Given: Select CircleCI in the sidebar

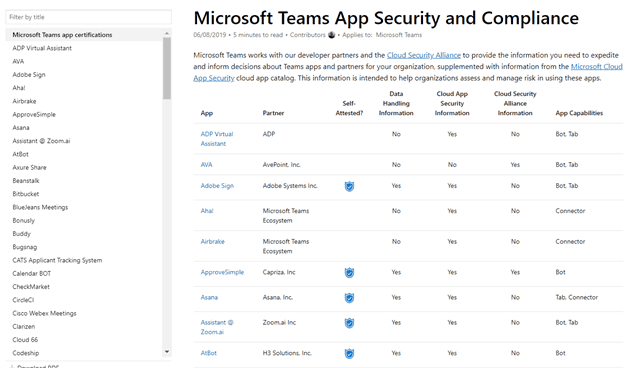Looking at the screenshot, I should pyautogui.click(x=23, y=300).
